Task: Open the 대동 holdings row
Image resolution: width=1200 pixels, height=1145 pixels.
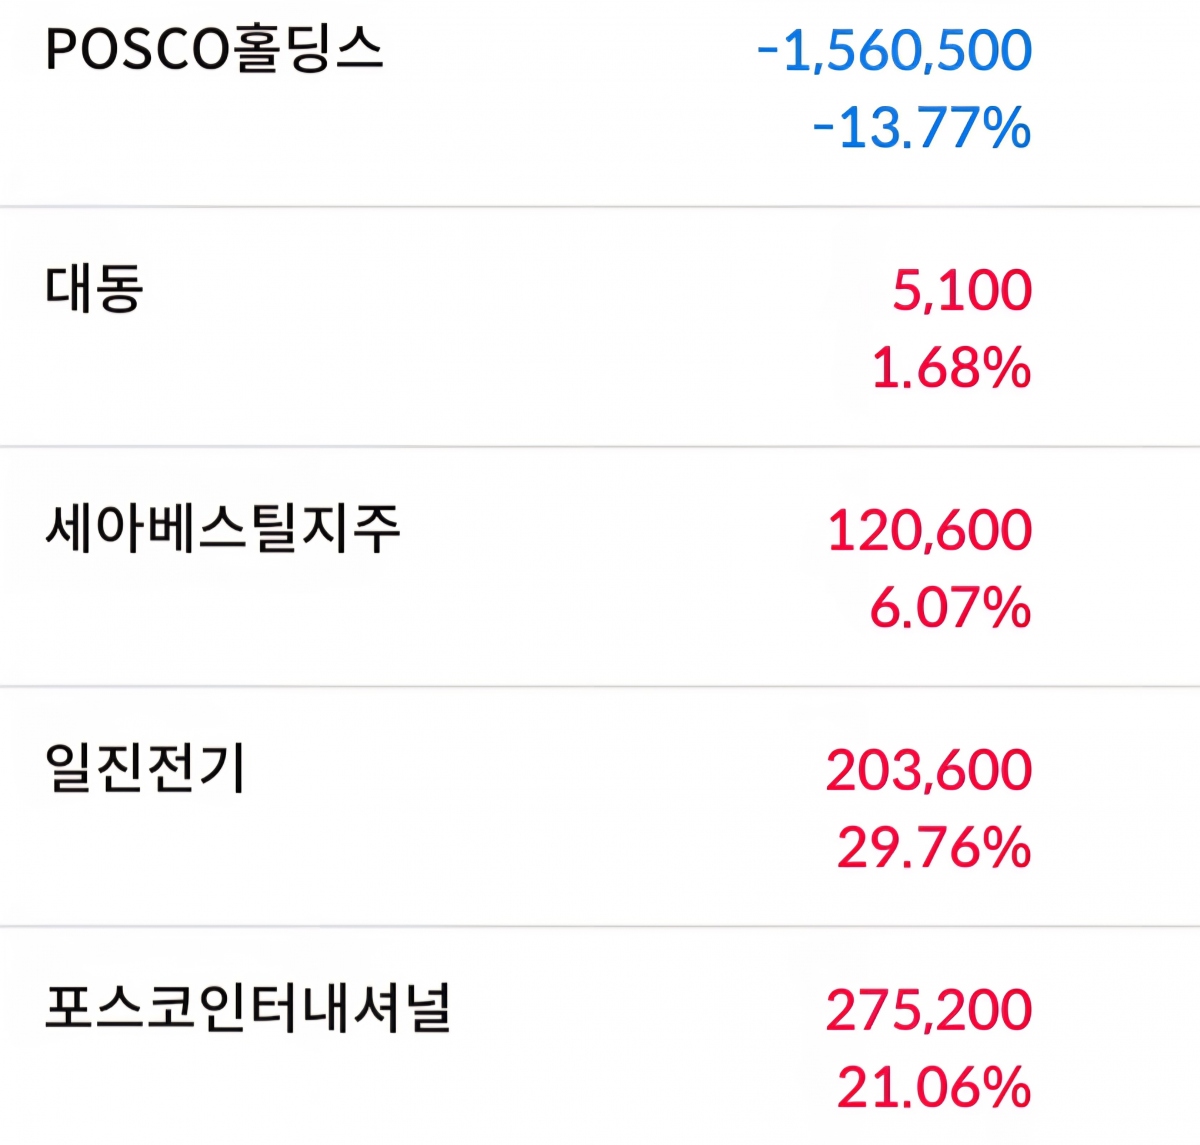Action: pos(600,328)
